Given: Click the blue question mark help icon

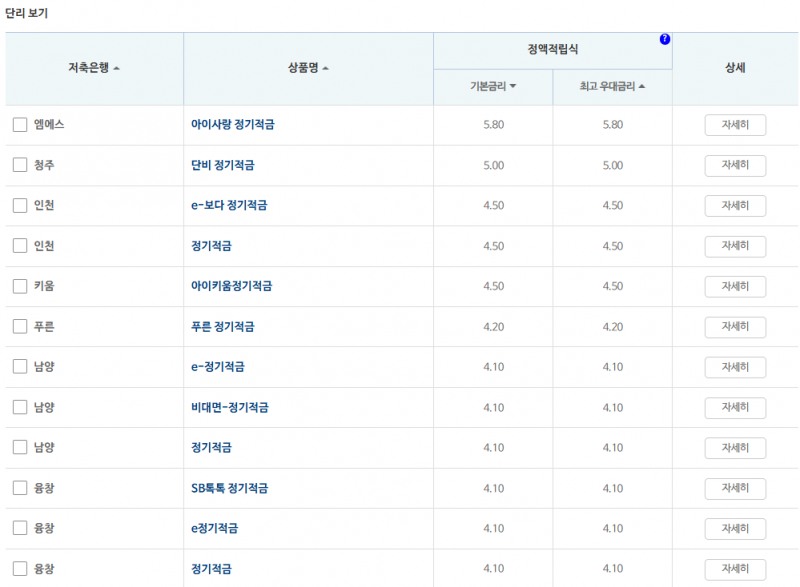Looking at the screenshot, I should click(x=664, y=39).
